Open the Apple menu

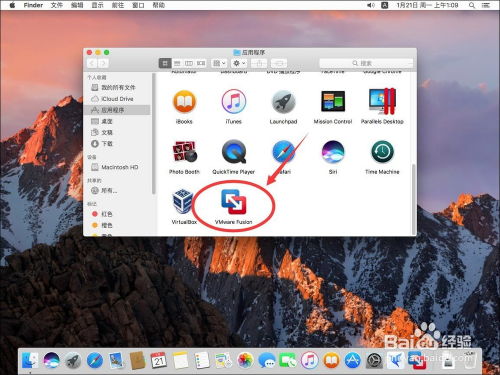tap(12, 5)
